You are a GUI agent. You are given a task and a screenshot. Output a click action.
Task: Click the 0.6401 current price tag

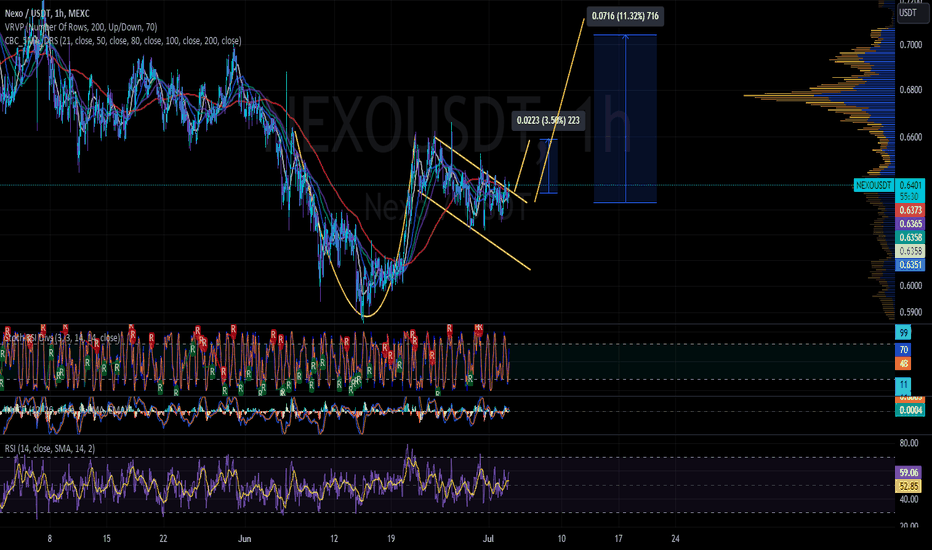(x=910, y=186)
